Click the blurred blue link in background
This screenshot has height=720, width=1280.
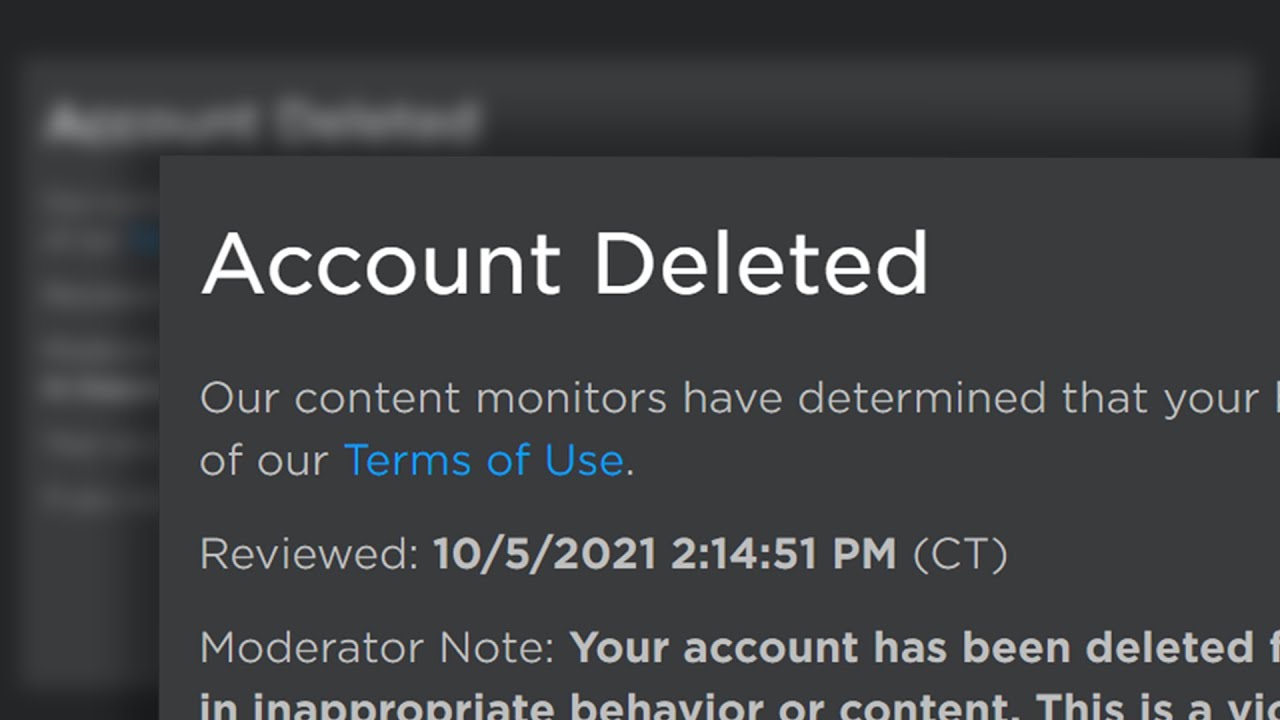coord(146,240)
